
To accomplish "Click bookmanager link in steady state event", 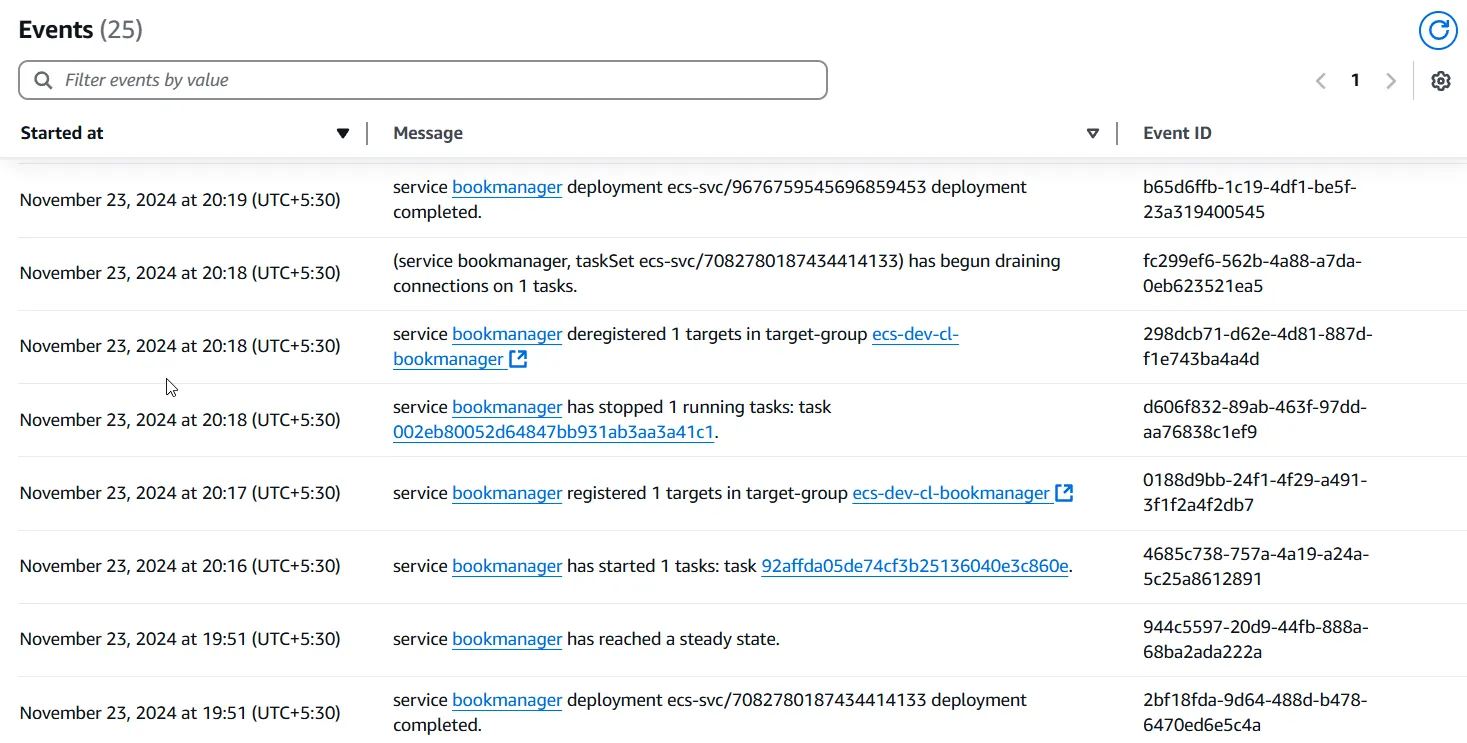I will pos(507,639).
